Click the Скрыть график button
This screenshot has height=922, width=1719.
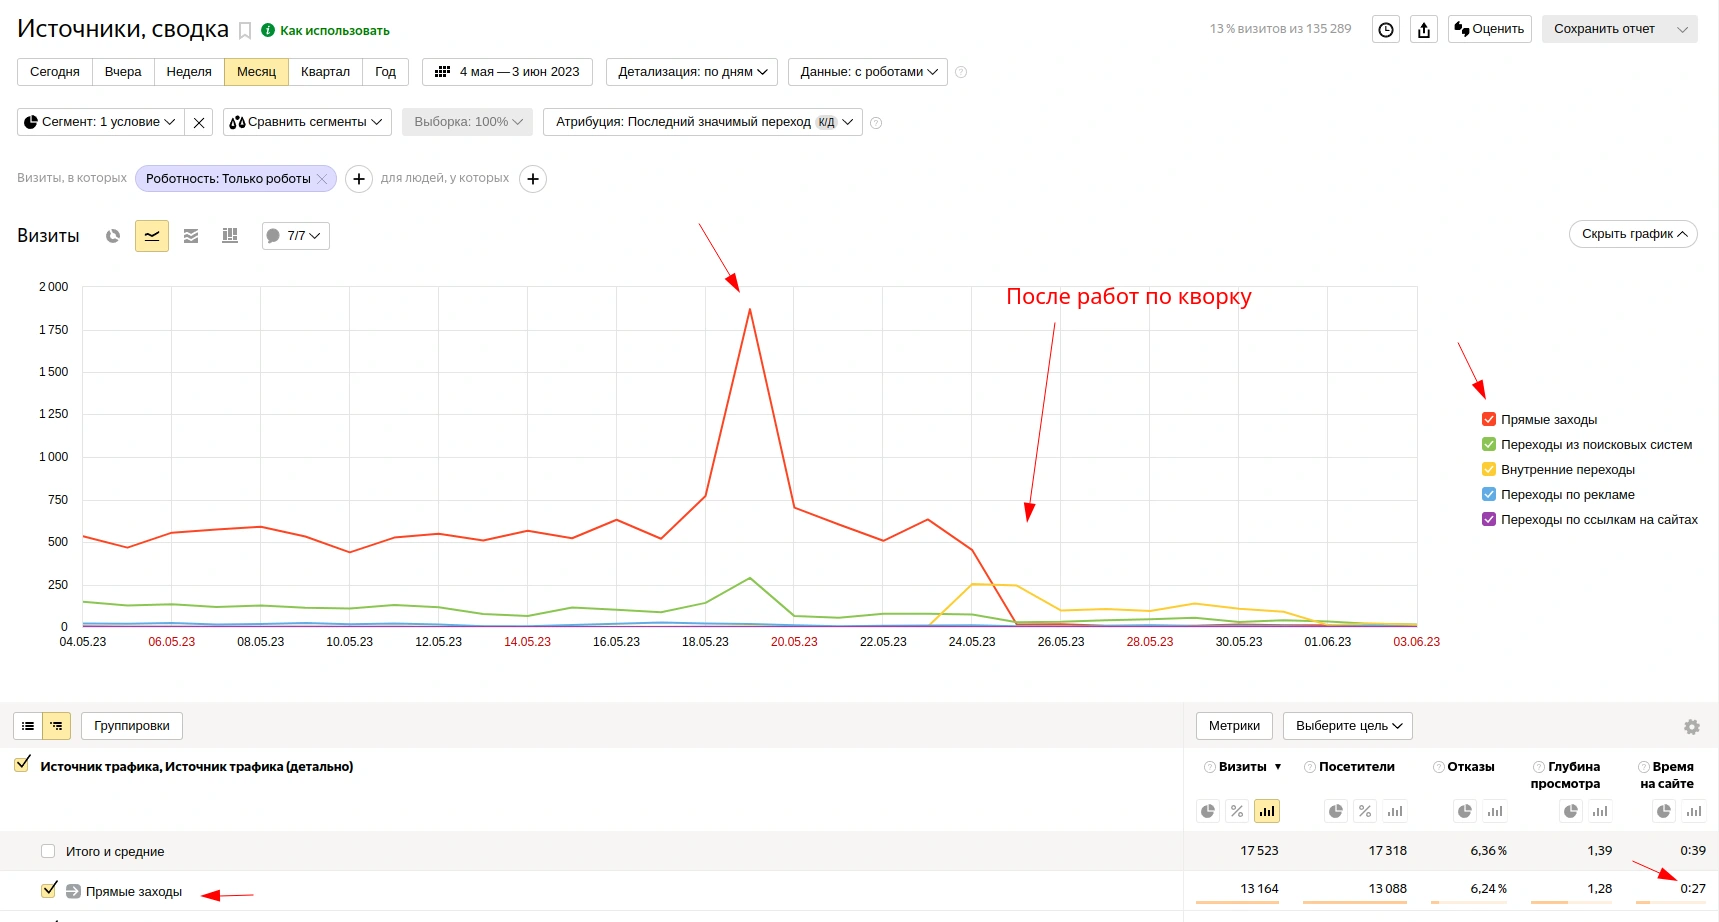click(x=1633, y=234)
